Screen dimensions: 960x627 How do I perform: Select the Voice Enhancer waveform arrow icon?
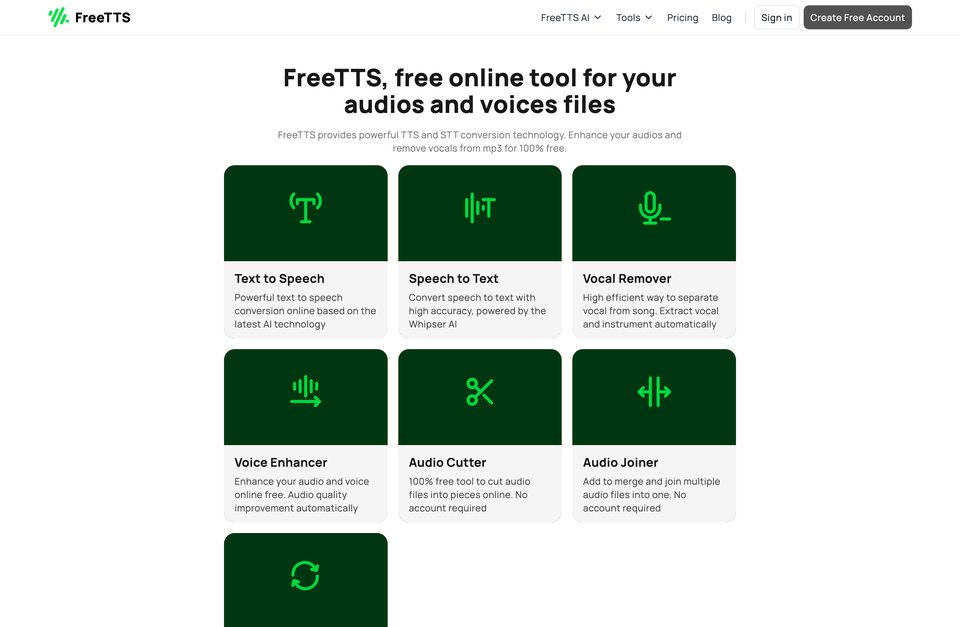pos(306,392)
